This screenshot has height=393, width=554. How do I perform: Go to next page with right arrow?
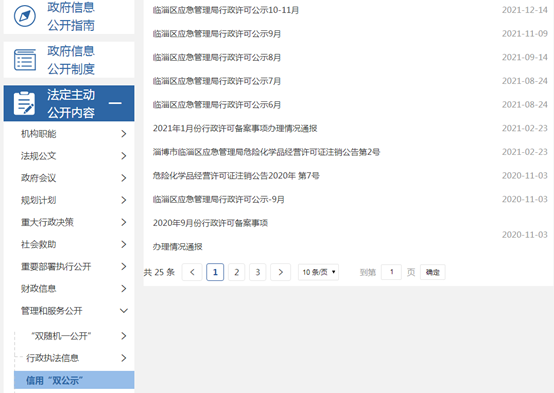[x=281, y=272]
